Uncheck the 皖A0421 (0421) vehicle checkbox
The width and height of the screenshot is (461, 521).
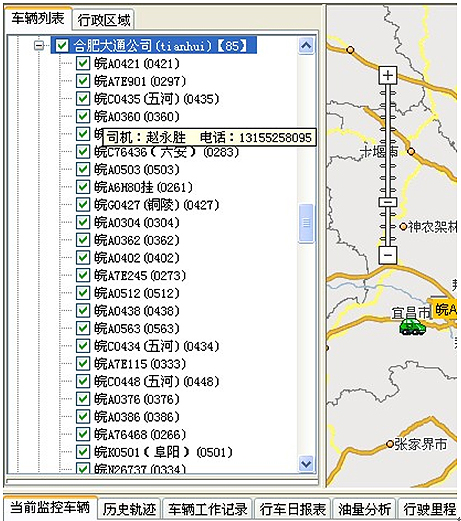[x=83, y=63]
